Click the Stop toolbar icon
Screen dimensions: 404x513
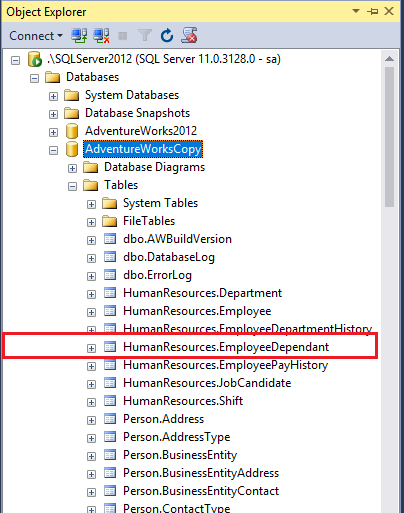tap(123, 36)
